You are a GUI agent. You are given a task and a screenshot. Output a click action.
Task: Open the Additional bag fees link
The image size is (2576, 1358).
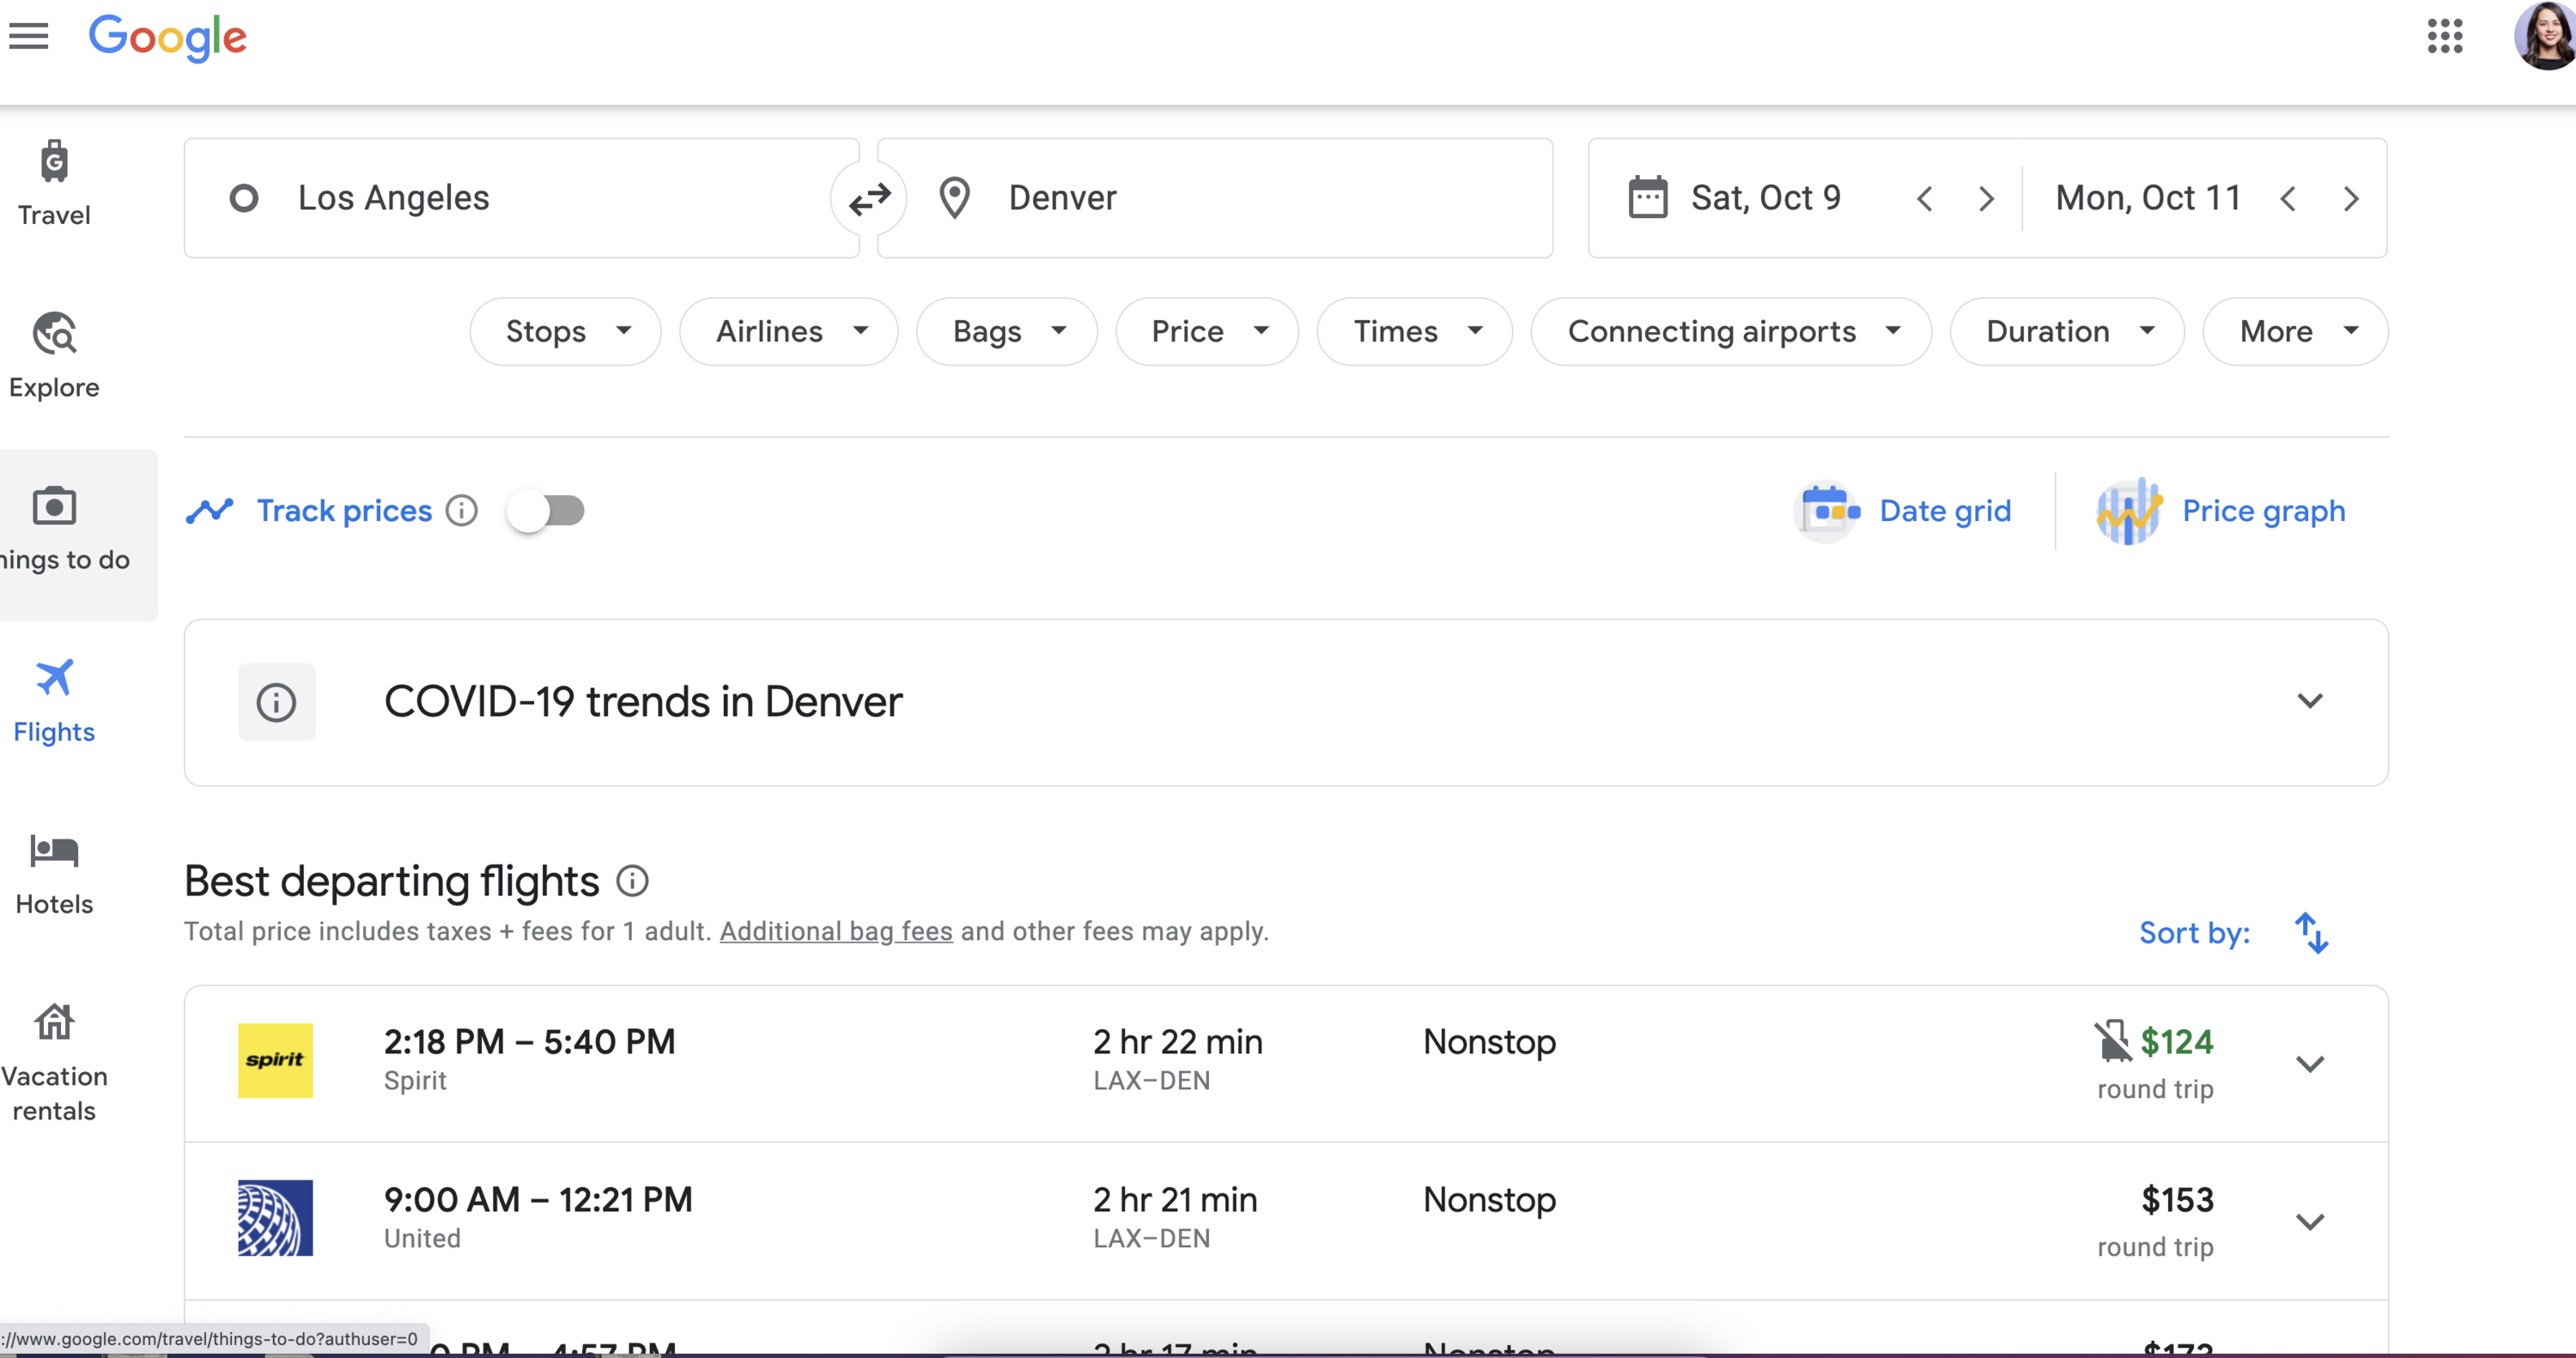pos(836,931)
